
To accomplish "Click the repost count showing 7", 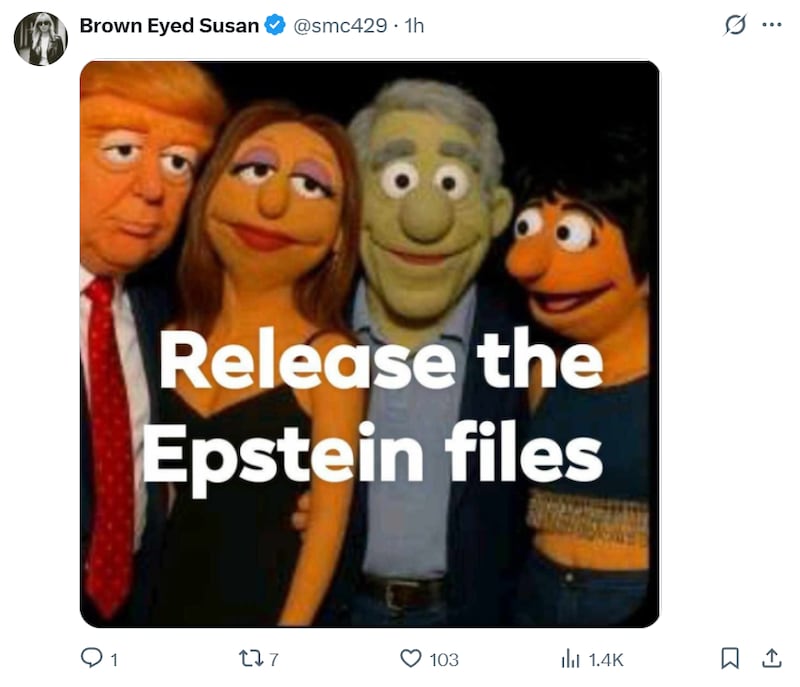I will [272, 660].
